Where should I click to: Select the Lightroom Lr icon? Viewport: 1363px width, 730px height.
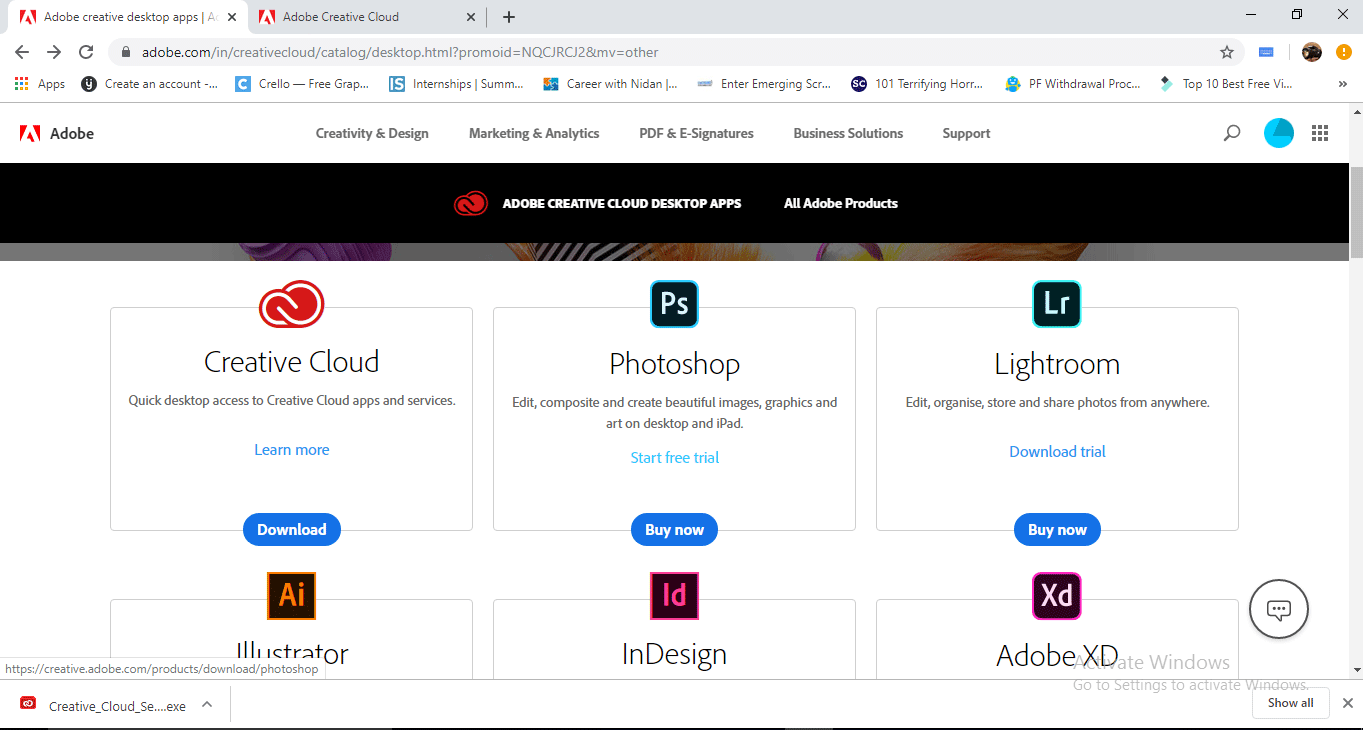tap(1057, 304)
